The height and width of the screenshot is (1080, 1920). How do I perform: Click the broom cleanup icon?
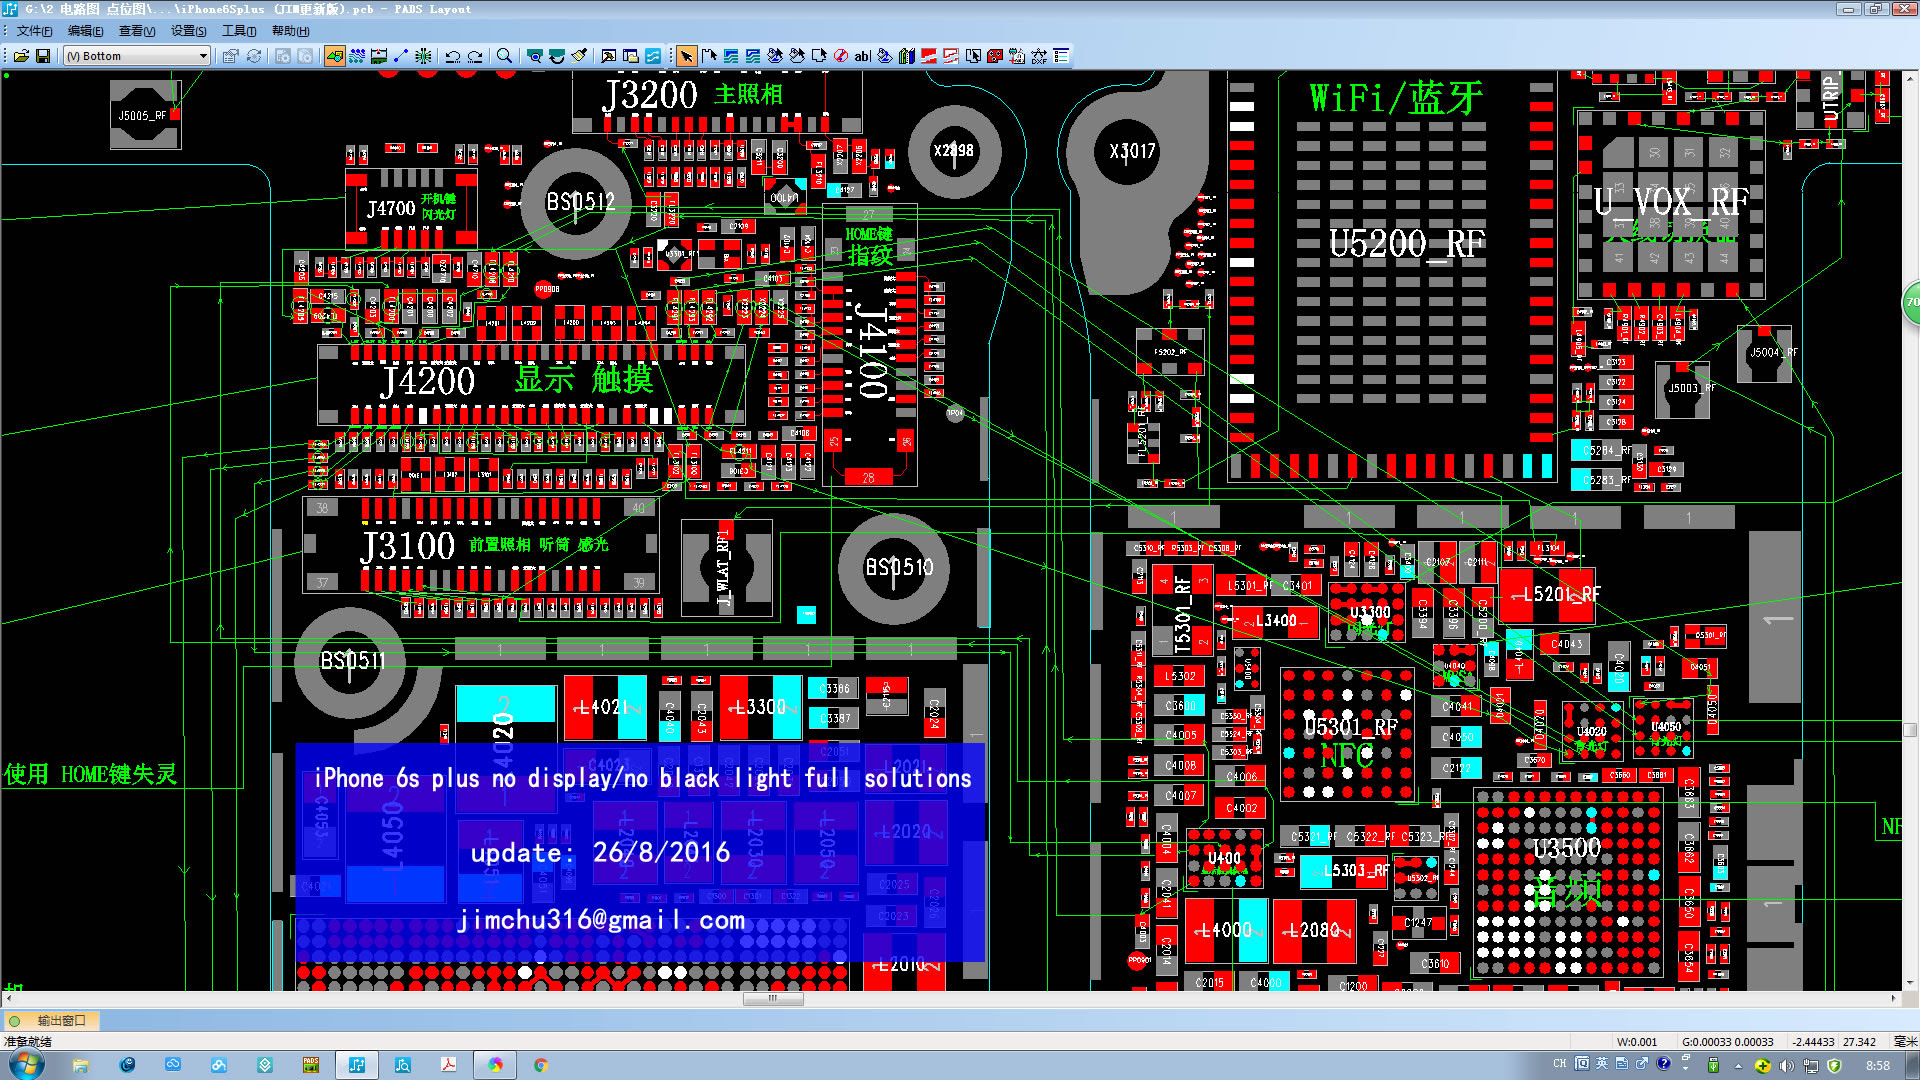[x=579, y=56]
